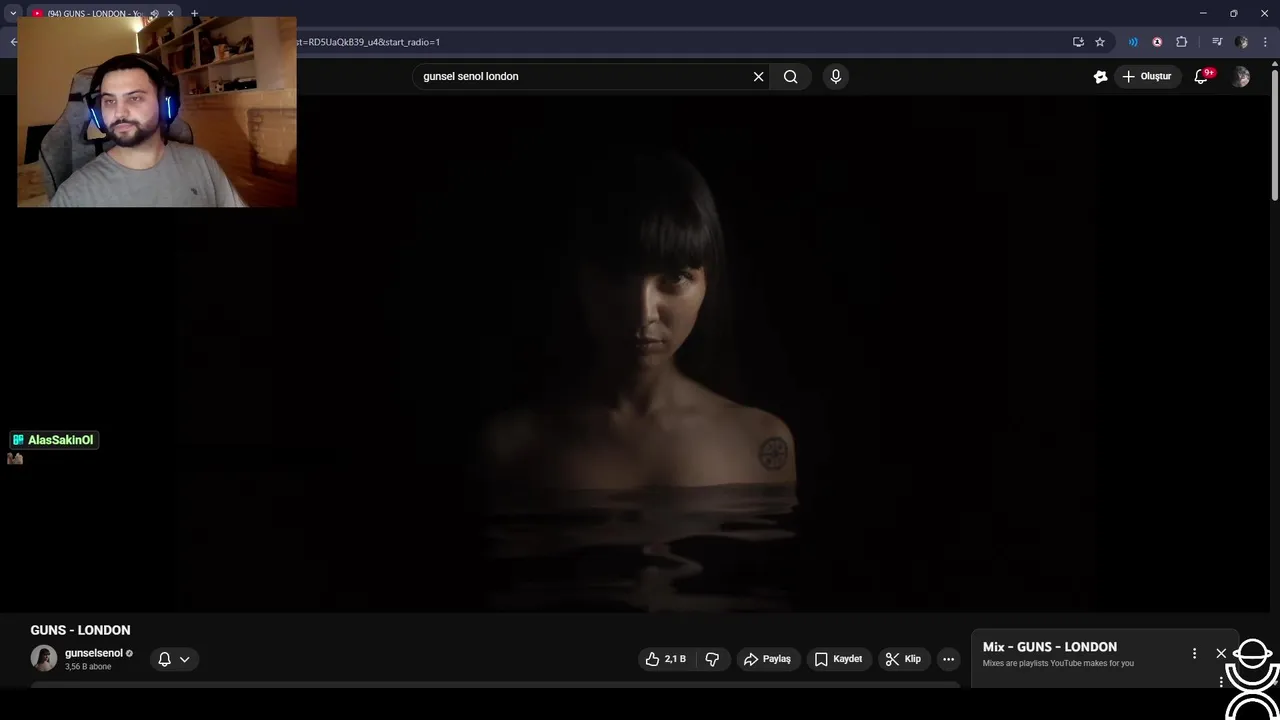Clear the YouTube search box text
This screenshot has height=720, width=1280.
758,76
